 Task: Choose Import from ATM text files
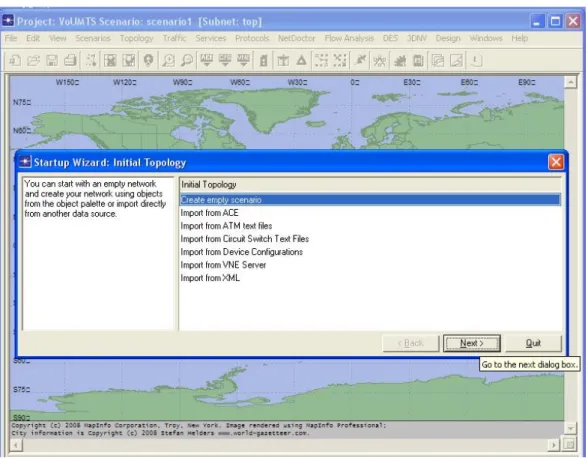226,226
